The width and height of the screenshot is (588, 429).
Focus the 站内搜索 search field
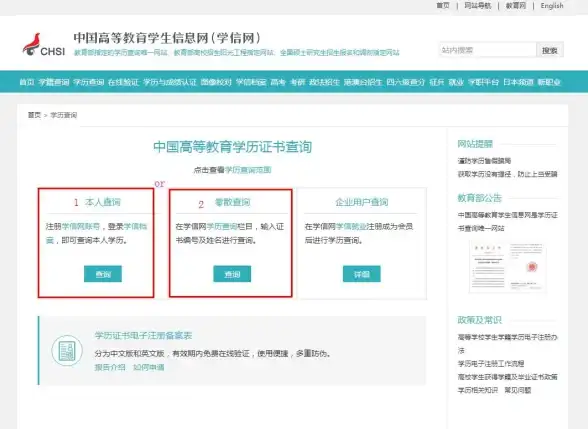(488, 50)
